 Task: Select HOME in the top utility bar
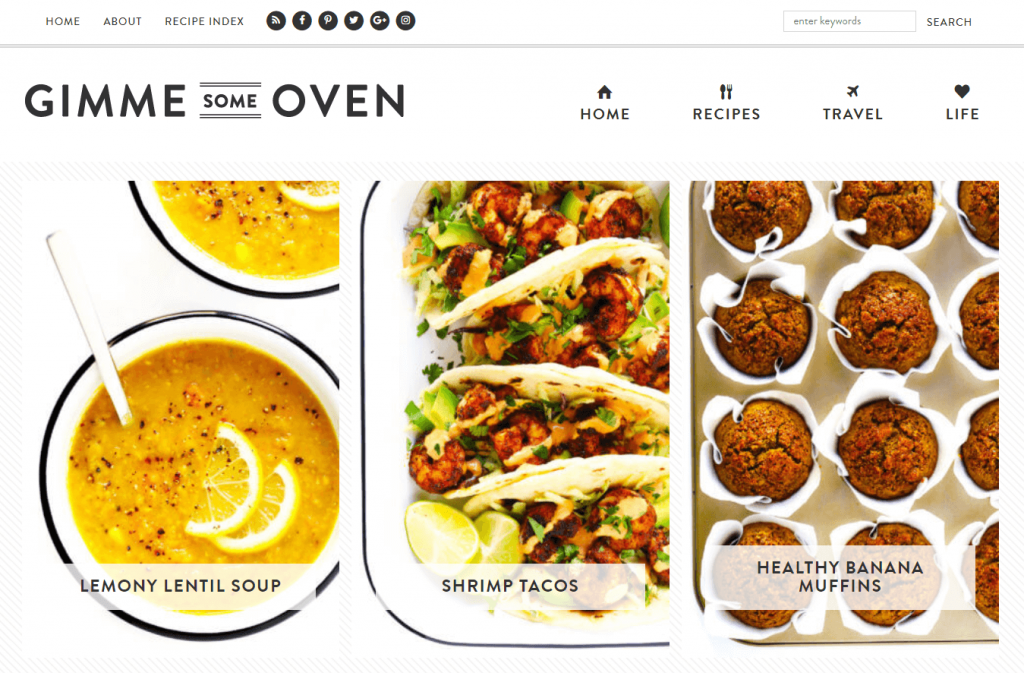63,22
